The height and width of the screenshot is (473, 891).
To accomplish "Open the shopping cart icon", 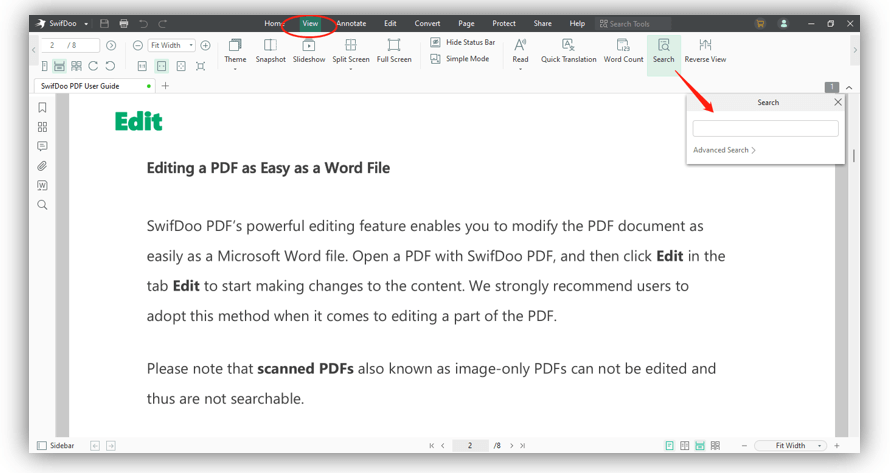I will tap(760, 23).
